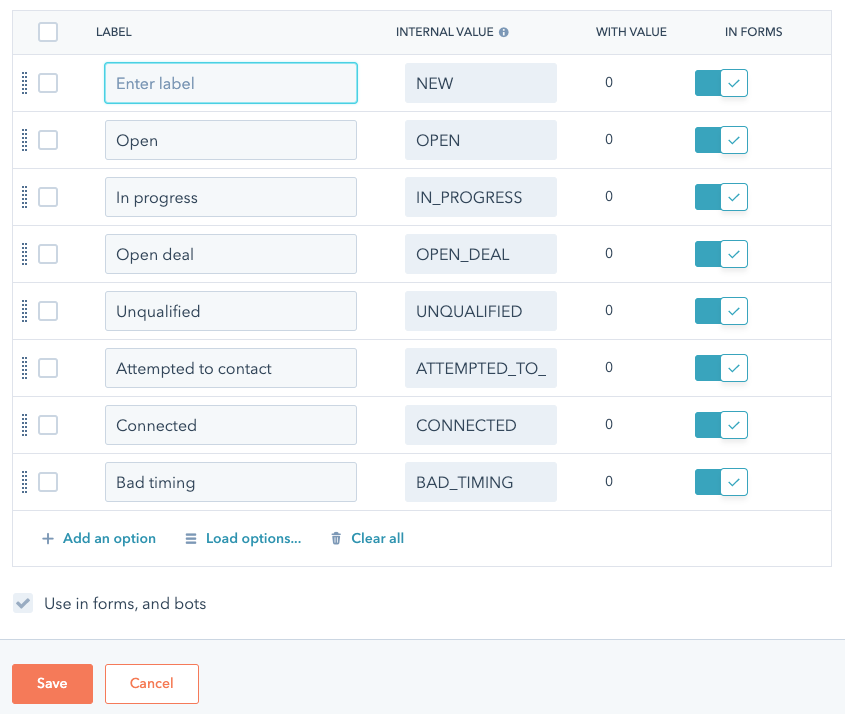The height and width of the screenshot is (714, 845).
Task: Click the info icon next to Internal Value
Action: pyautogui.click(x=503, y=31)
